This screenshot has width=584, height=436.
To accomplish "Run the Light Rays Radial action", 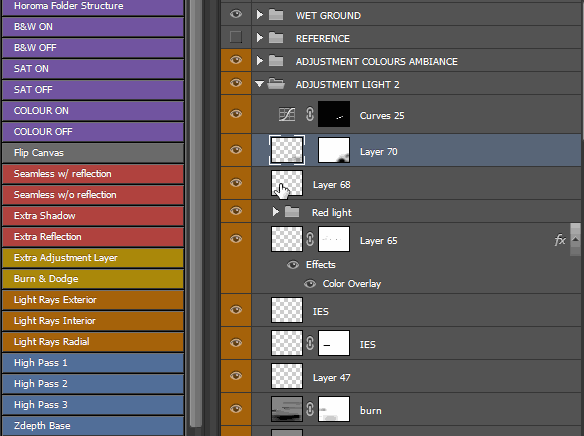I will point(93,342).
